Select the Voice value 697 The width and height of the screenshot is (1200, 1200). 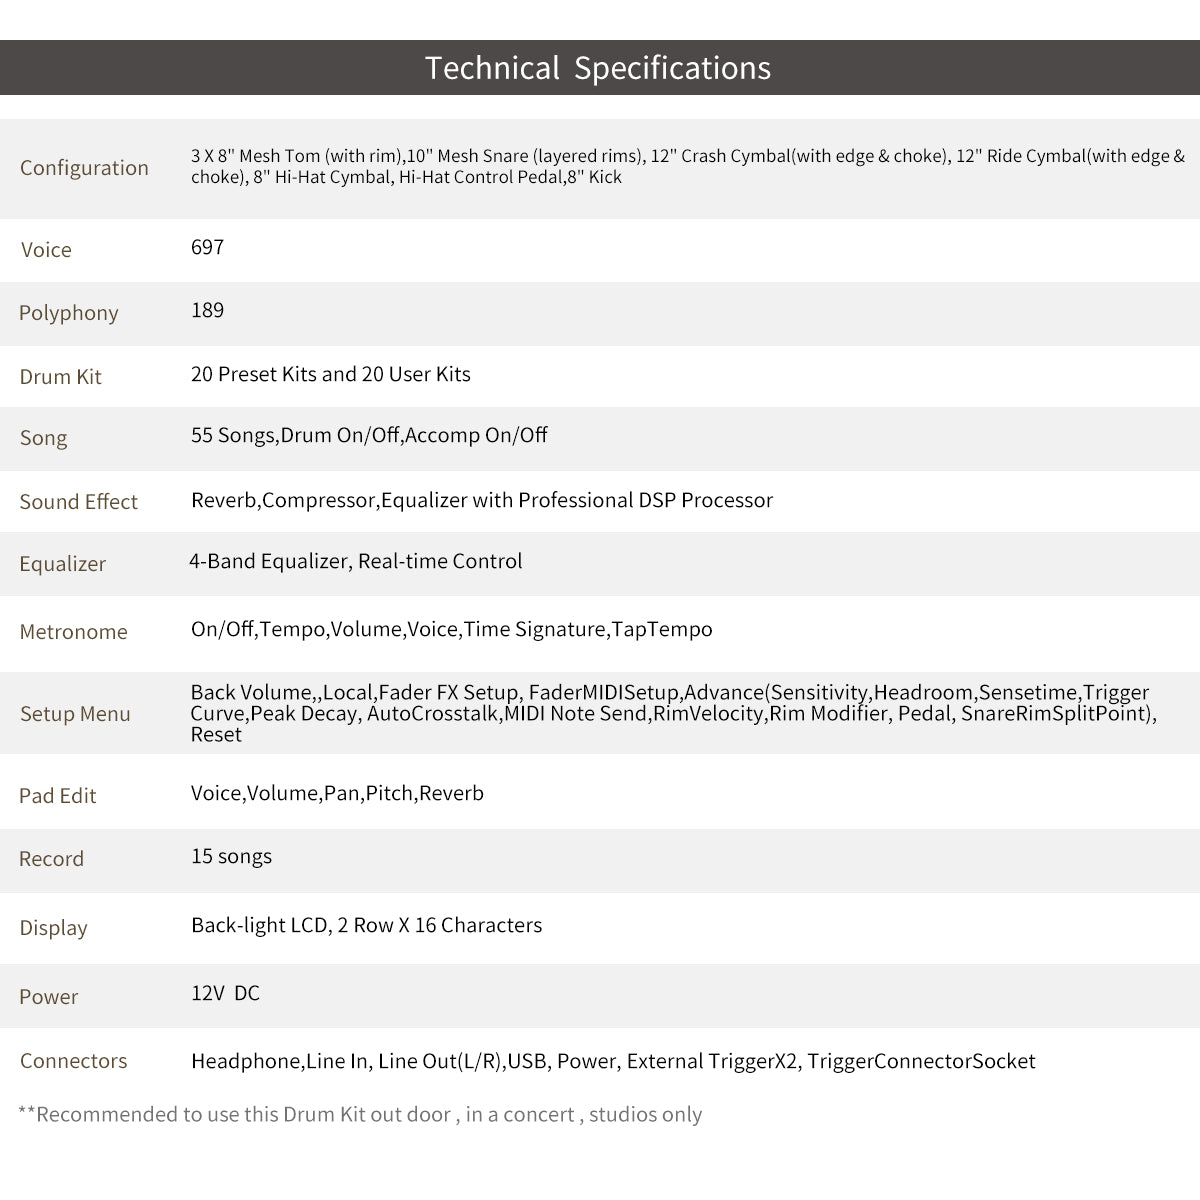coord(207,247)
